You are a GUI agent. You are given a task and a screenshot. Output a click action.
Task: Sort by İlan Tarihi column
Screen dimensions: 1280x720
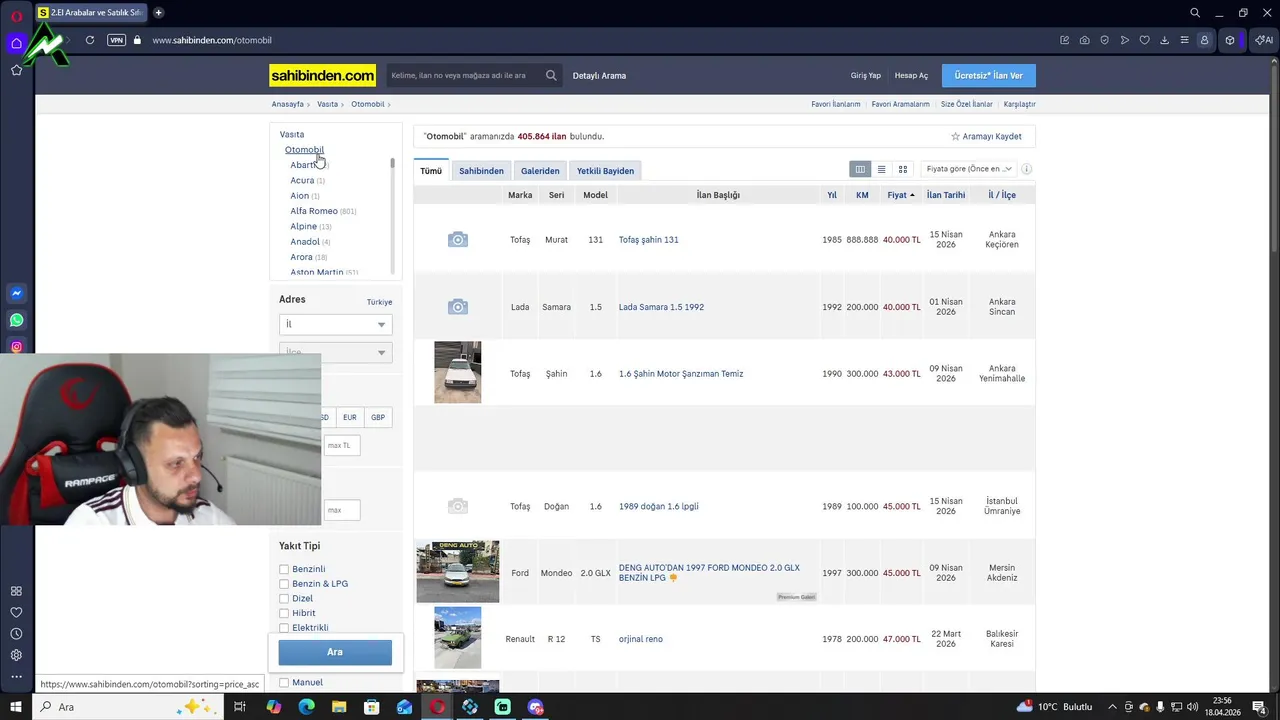pyautogui.click(x=946, y=195)
